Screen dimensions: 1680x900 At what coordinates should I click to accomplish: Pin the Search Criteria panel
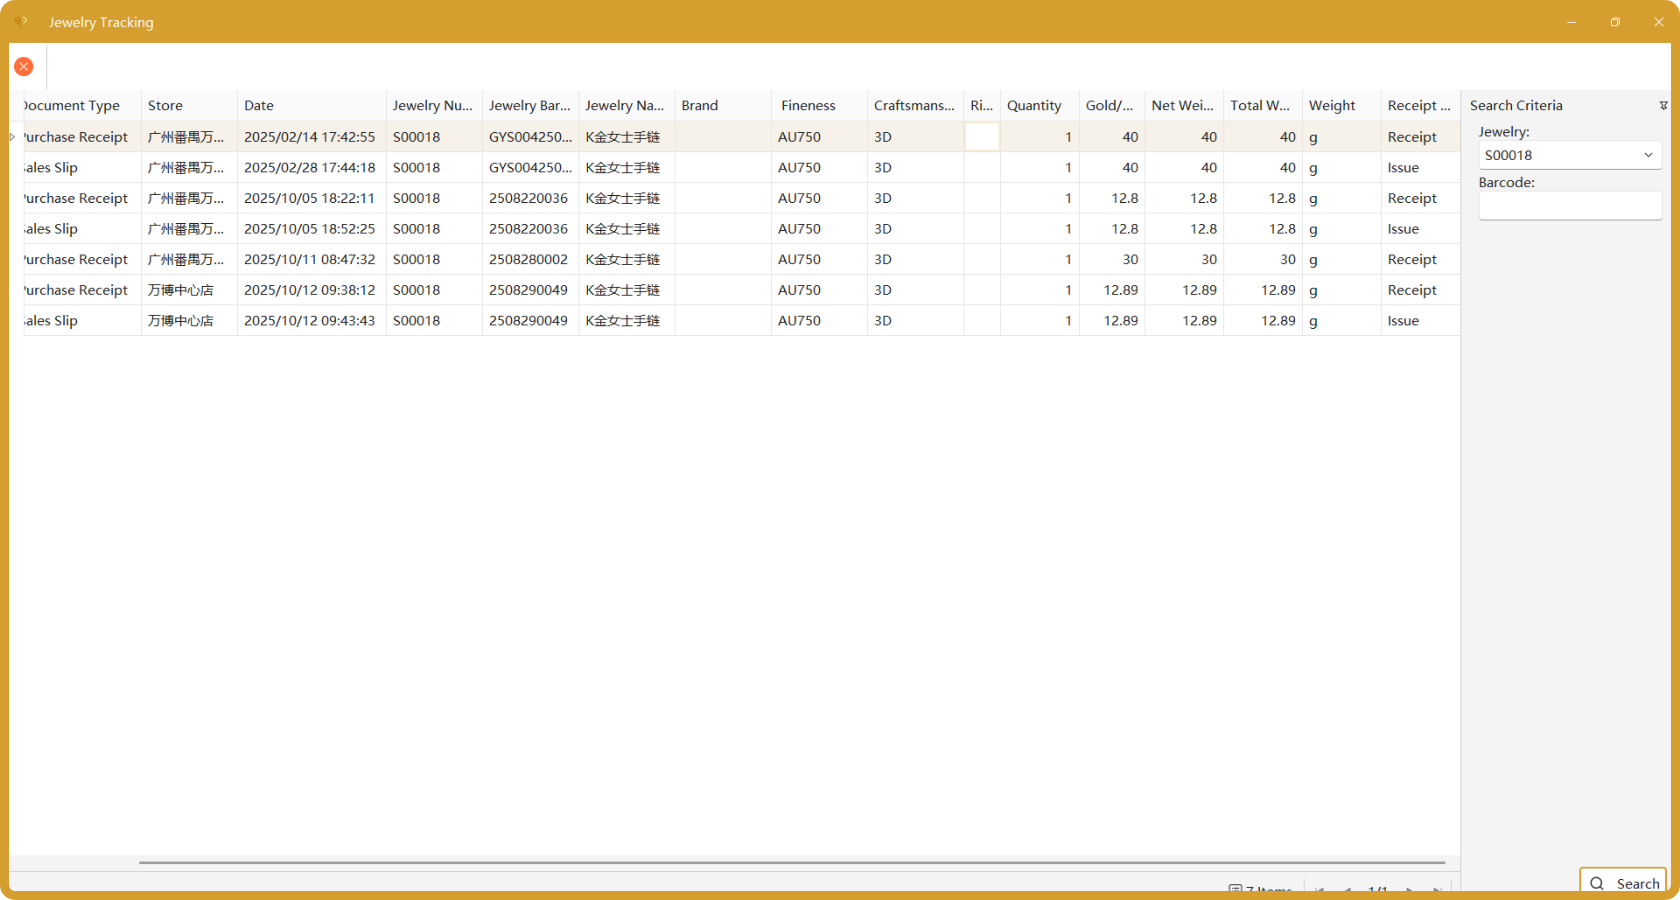coord(1663,105)
